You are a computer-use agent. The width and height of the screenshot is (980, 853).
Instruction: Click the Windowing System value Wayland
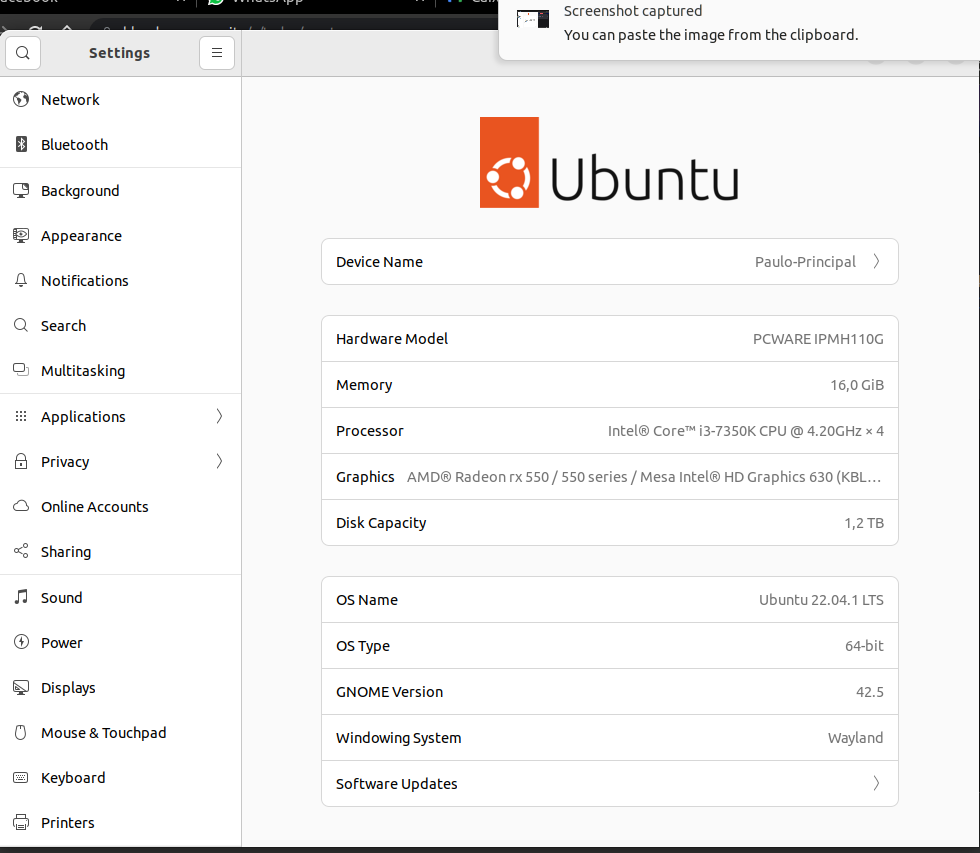(x=855, y=738)
